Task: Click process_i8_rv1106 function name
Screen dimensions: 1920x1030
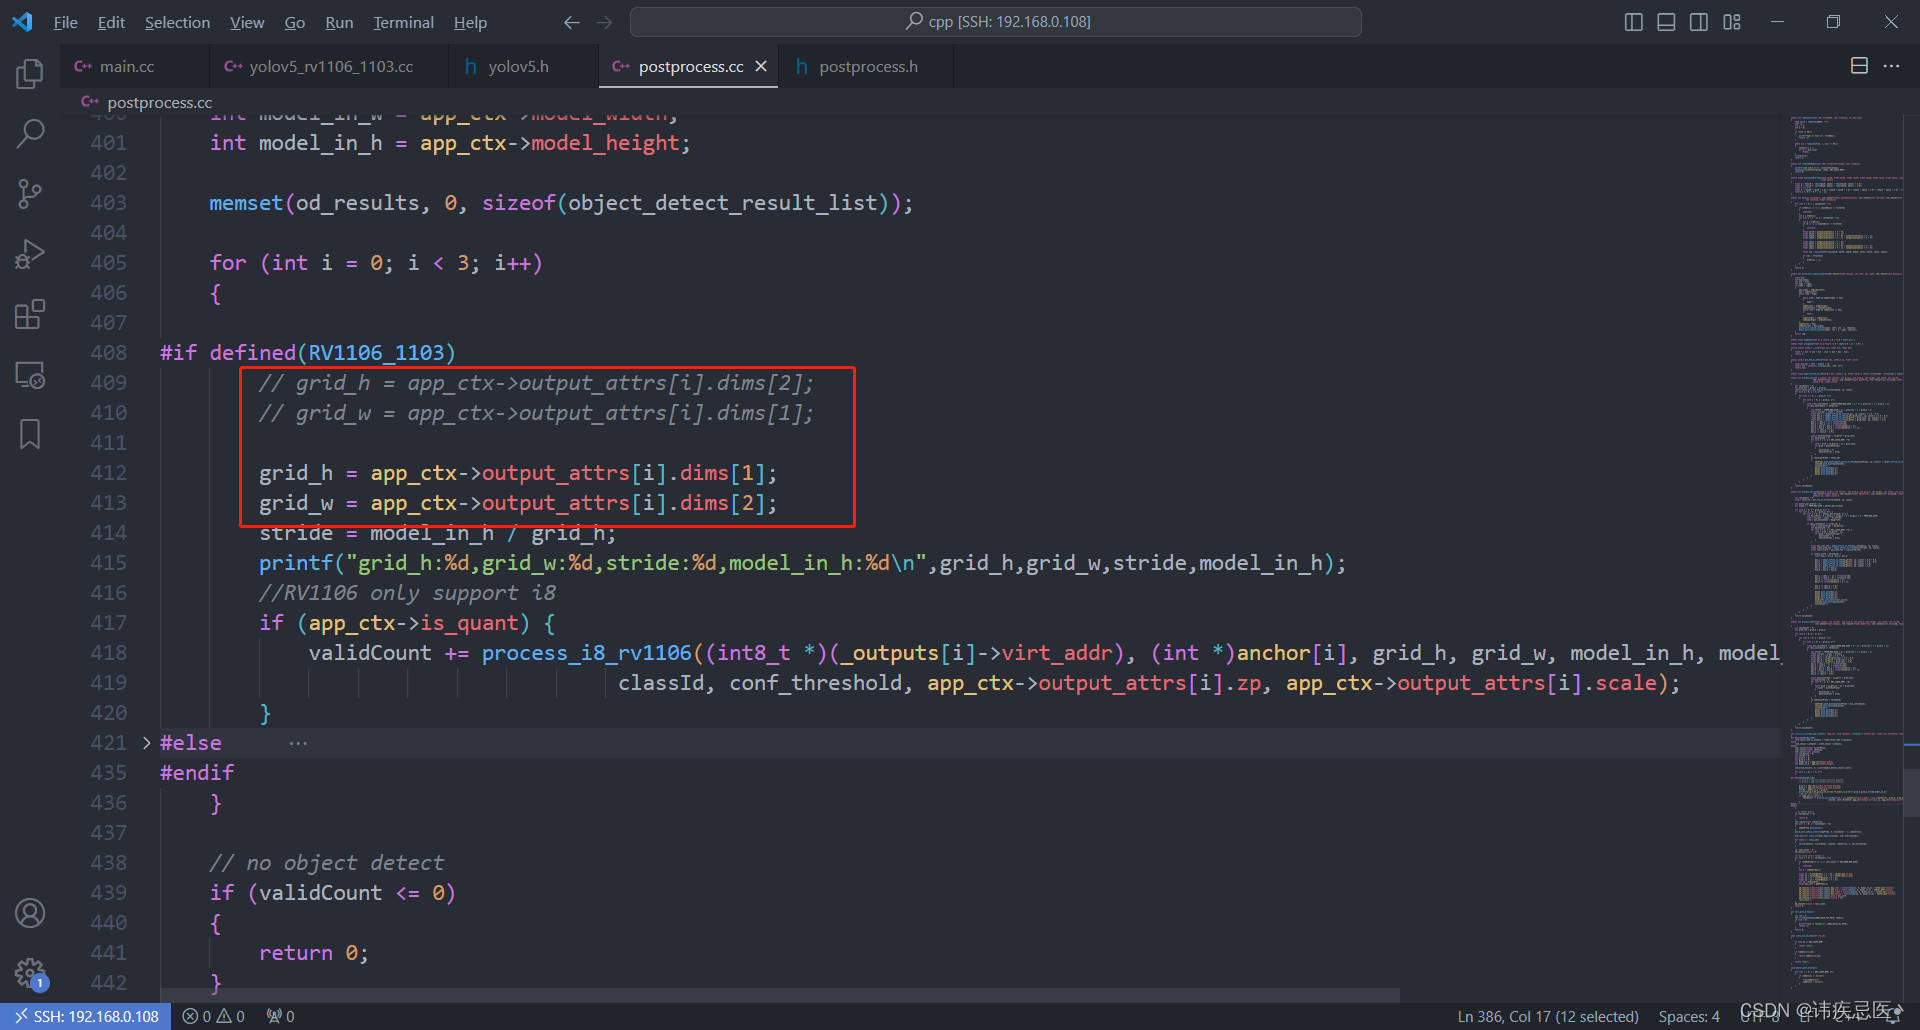Action: coord(587,653)
